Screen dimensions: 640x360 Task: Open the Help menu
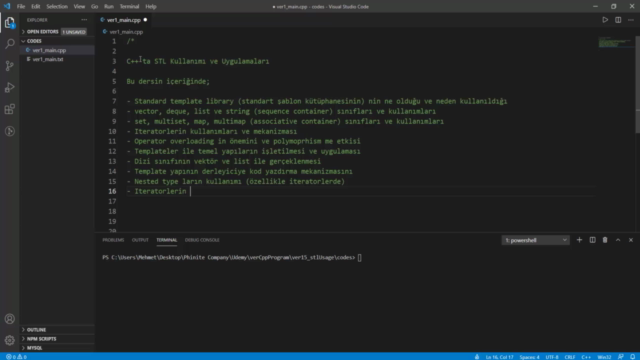point(151,7)
